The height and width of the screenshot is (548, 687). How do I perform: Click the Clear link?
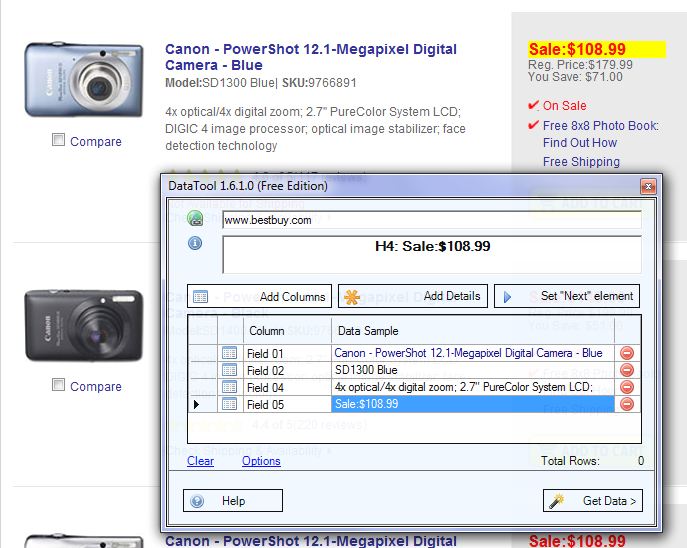200,461
